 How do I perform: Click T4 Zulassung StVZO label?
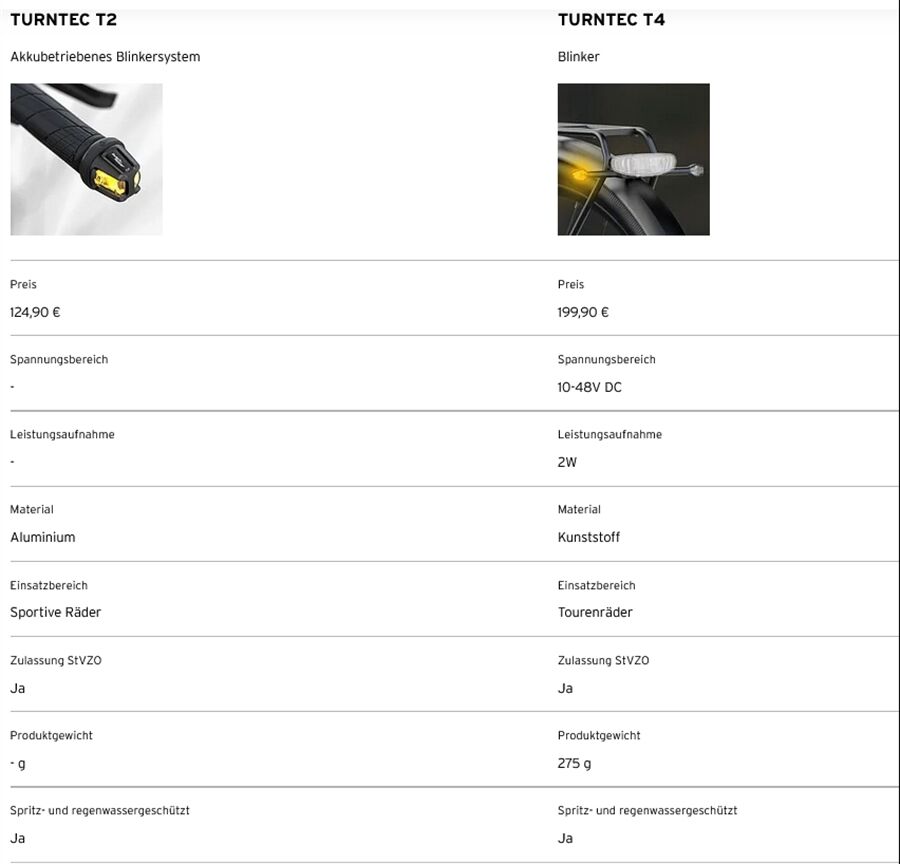coord(603,661)
